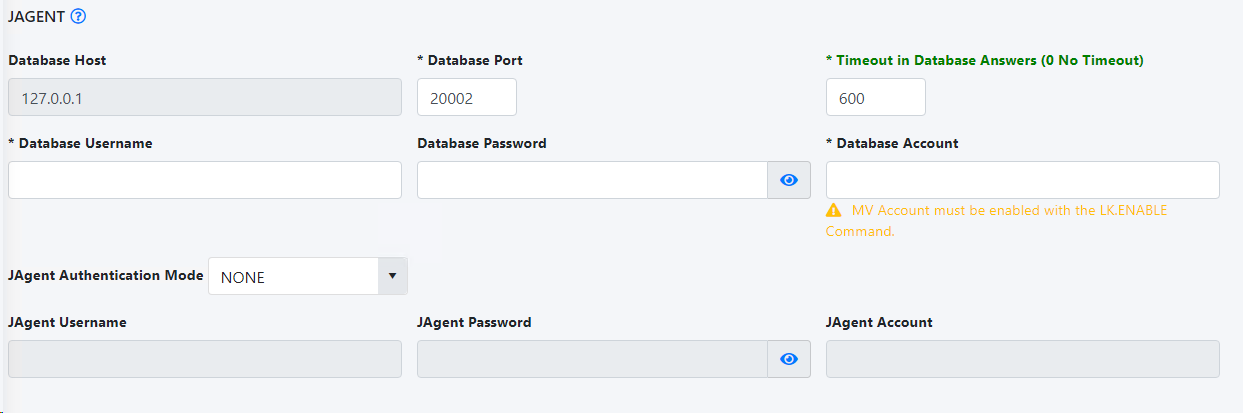Click the JAgent Password field
This screenshot has height=413, width=1243.
tap(592, 359)
